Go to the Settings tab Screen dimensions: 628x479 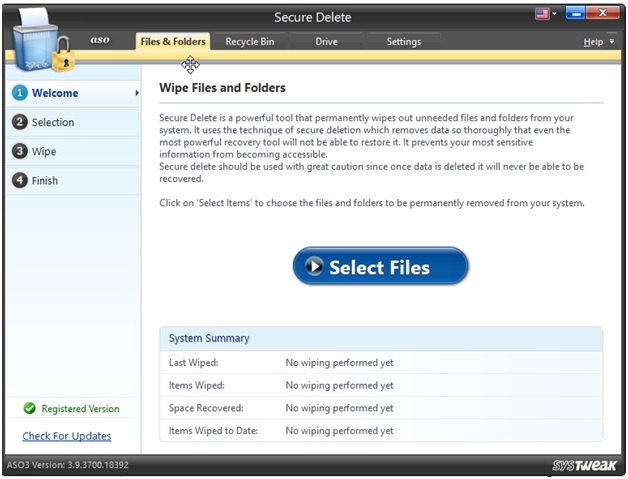coord(403,42)
